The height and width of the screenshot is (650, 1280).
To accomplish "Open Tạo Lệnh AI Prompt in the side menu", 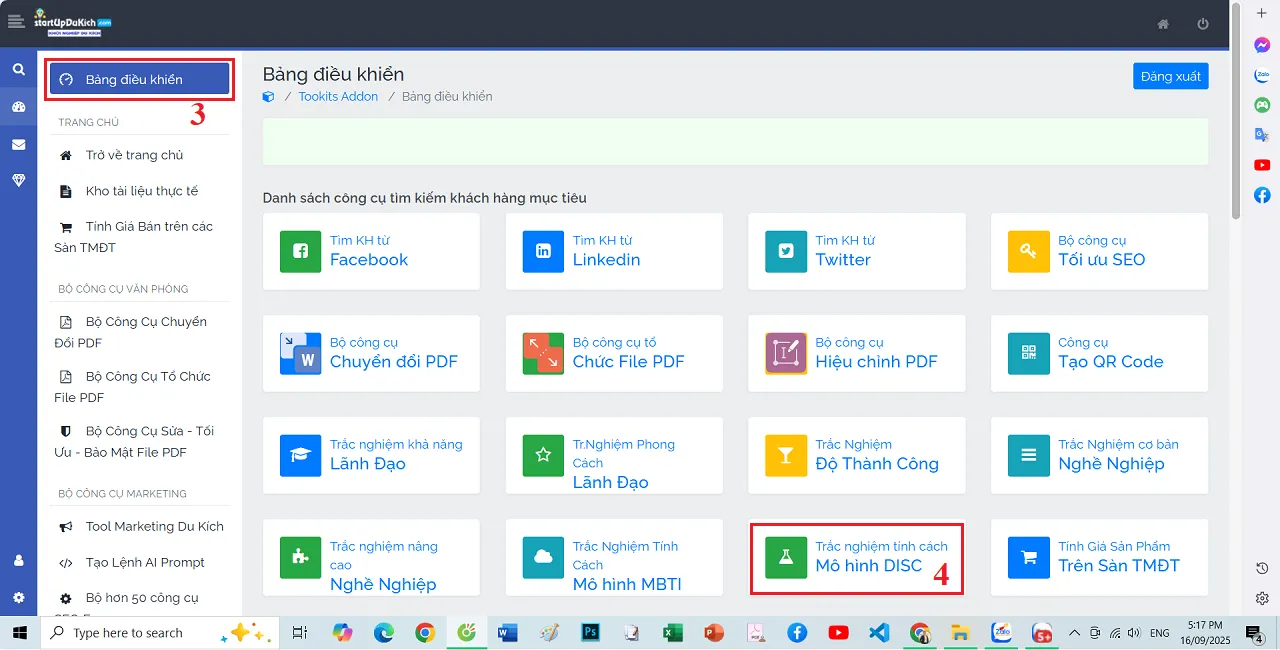I will (x=134, y=562).
